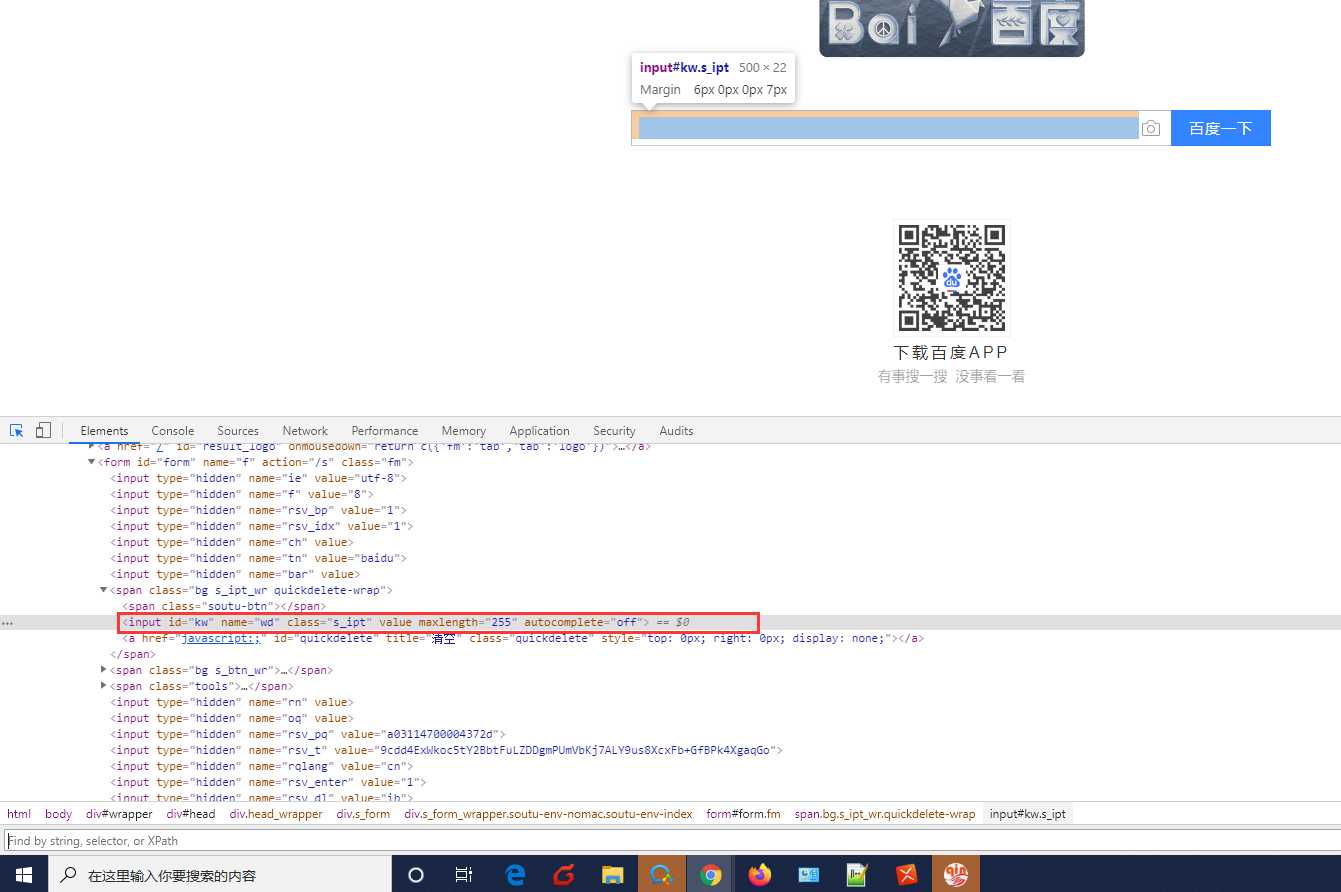Open Task View on the taskbar
Image resolution: width=1341 pixels, height=892 pixels.
(464, 874)
